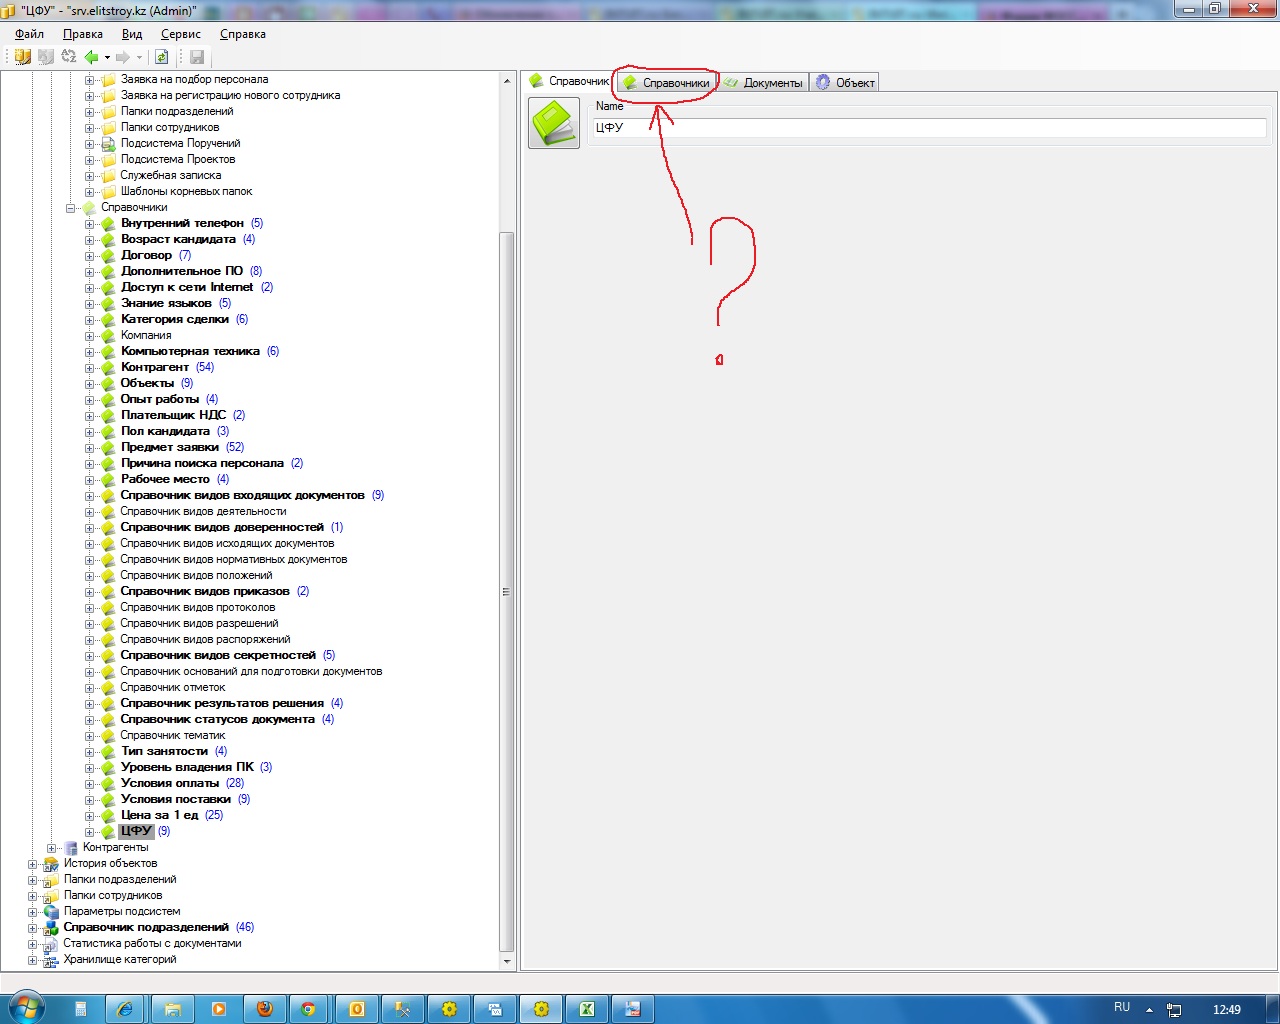Click the green back arrow in toolbar
This screenshot has height=1024, width=1280.
click(91, 57)
